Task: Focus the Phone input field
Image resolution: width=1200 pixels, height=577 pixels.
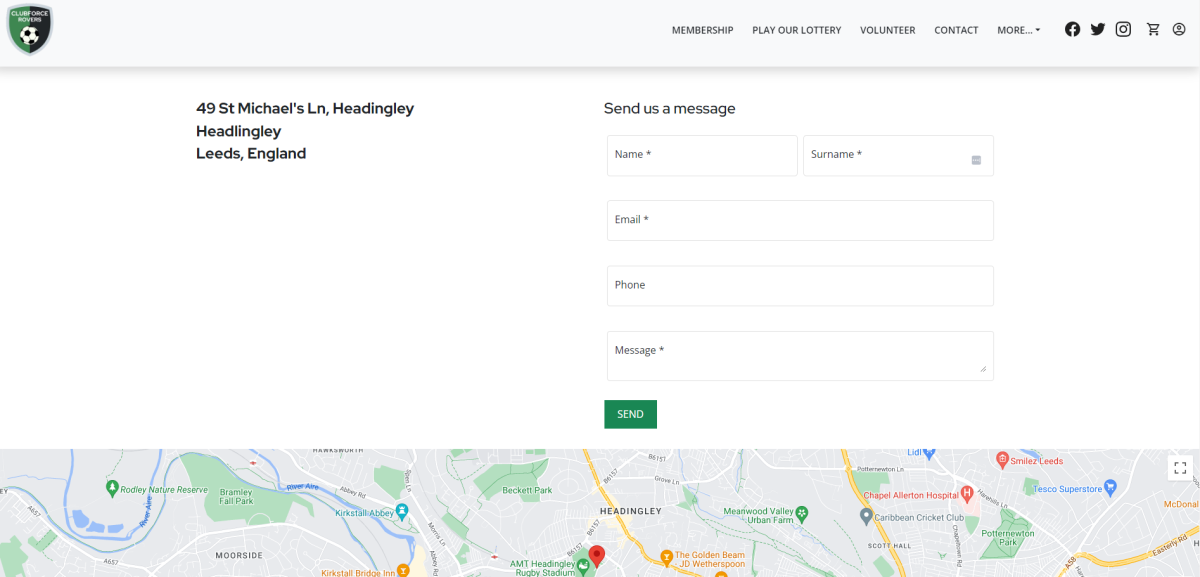Action: [x=800, y=286]
